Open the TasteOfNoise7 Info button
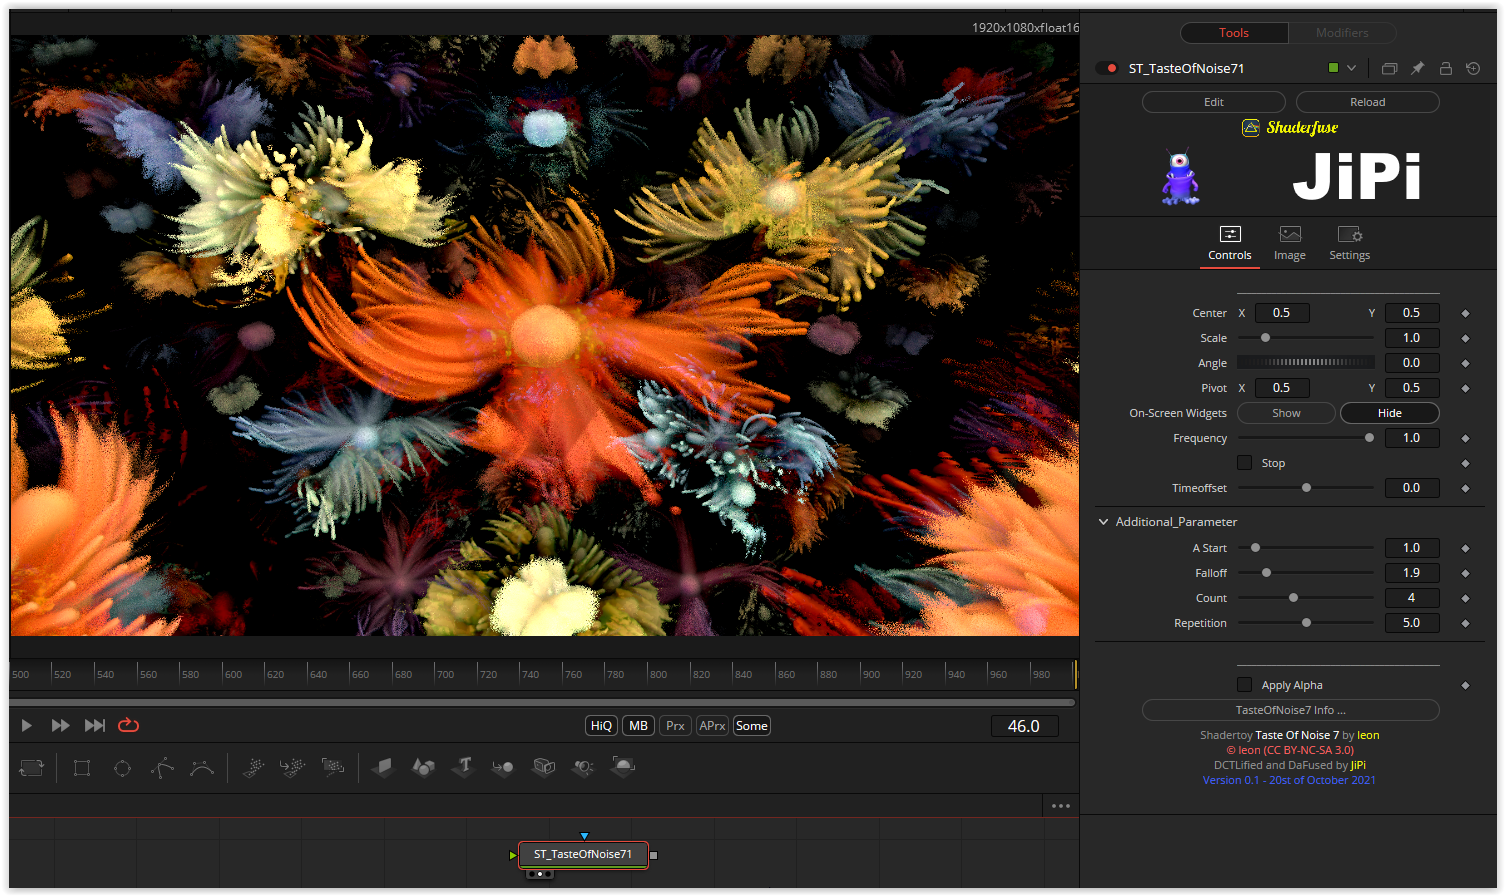The height and width of the screenshot is (896, 1505). (x=1291, y=710)
